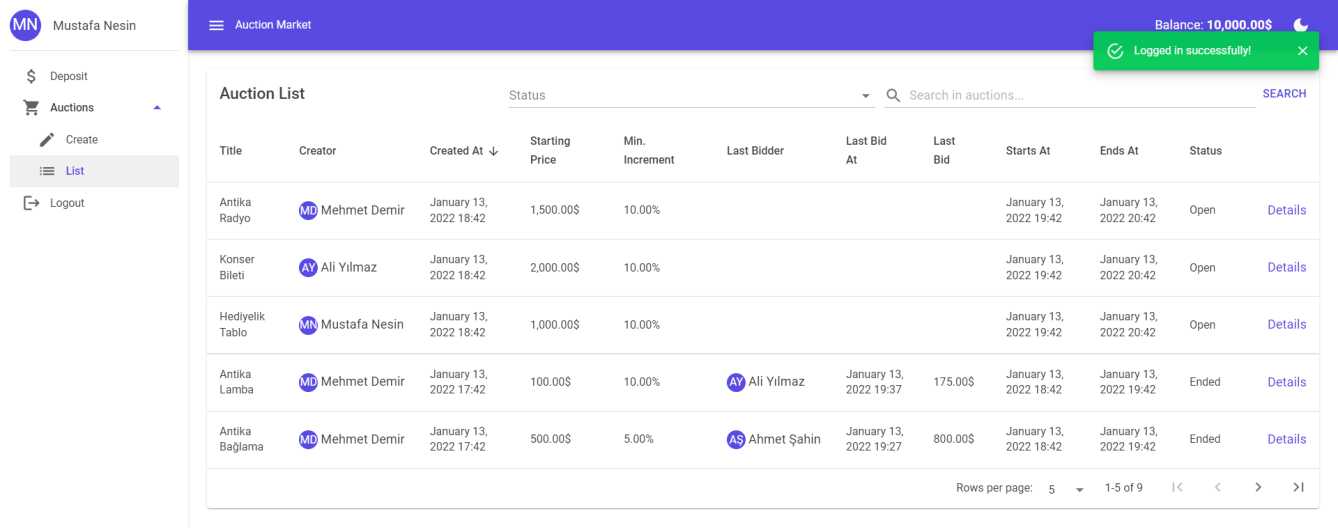Click the 175.00$ last bid value

click(953, 382)
